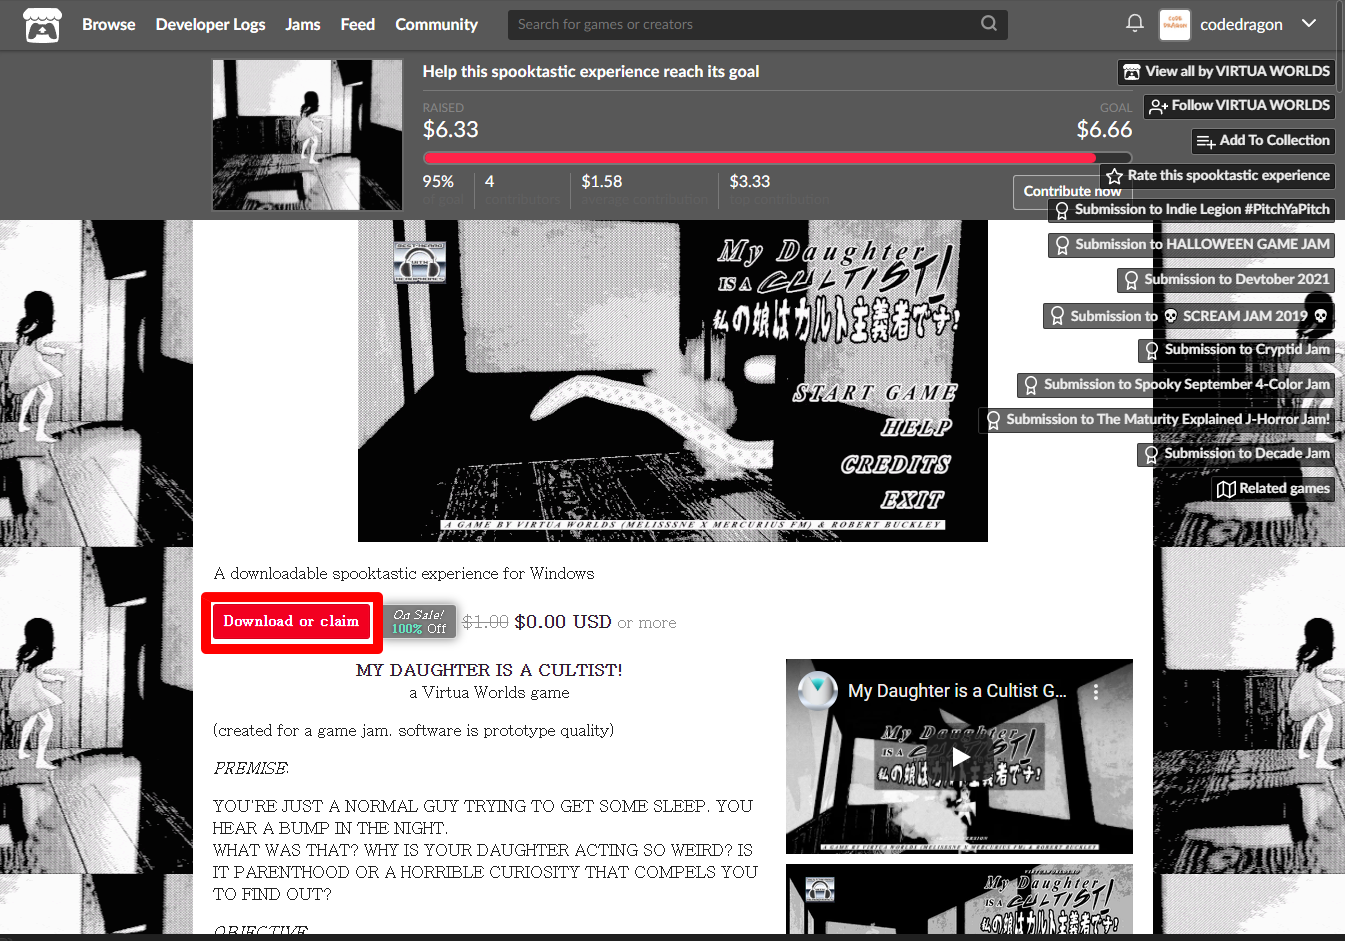Open Cryptid Jam submission link
The image size is (1345, 941).
tap(1236, 350)
